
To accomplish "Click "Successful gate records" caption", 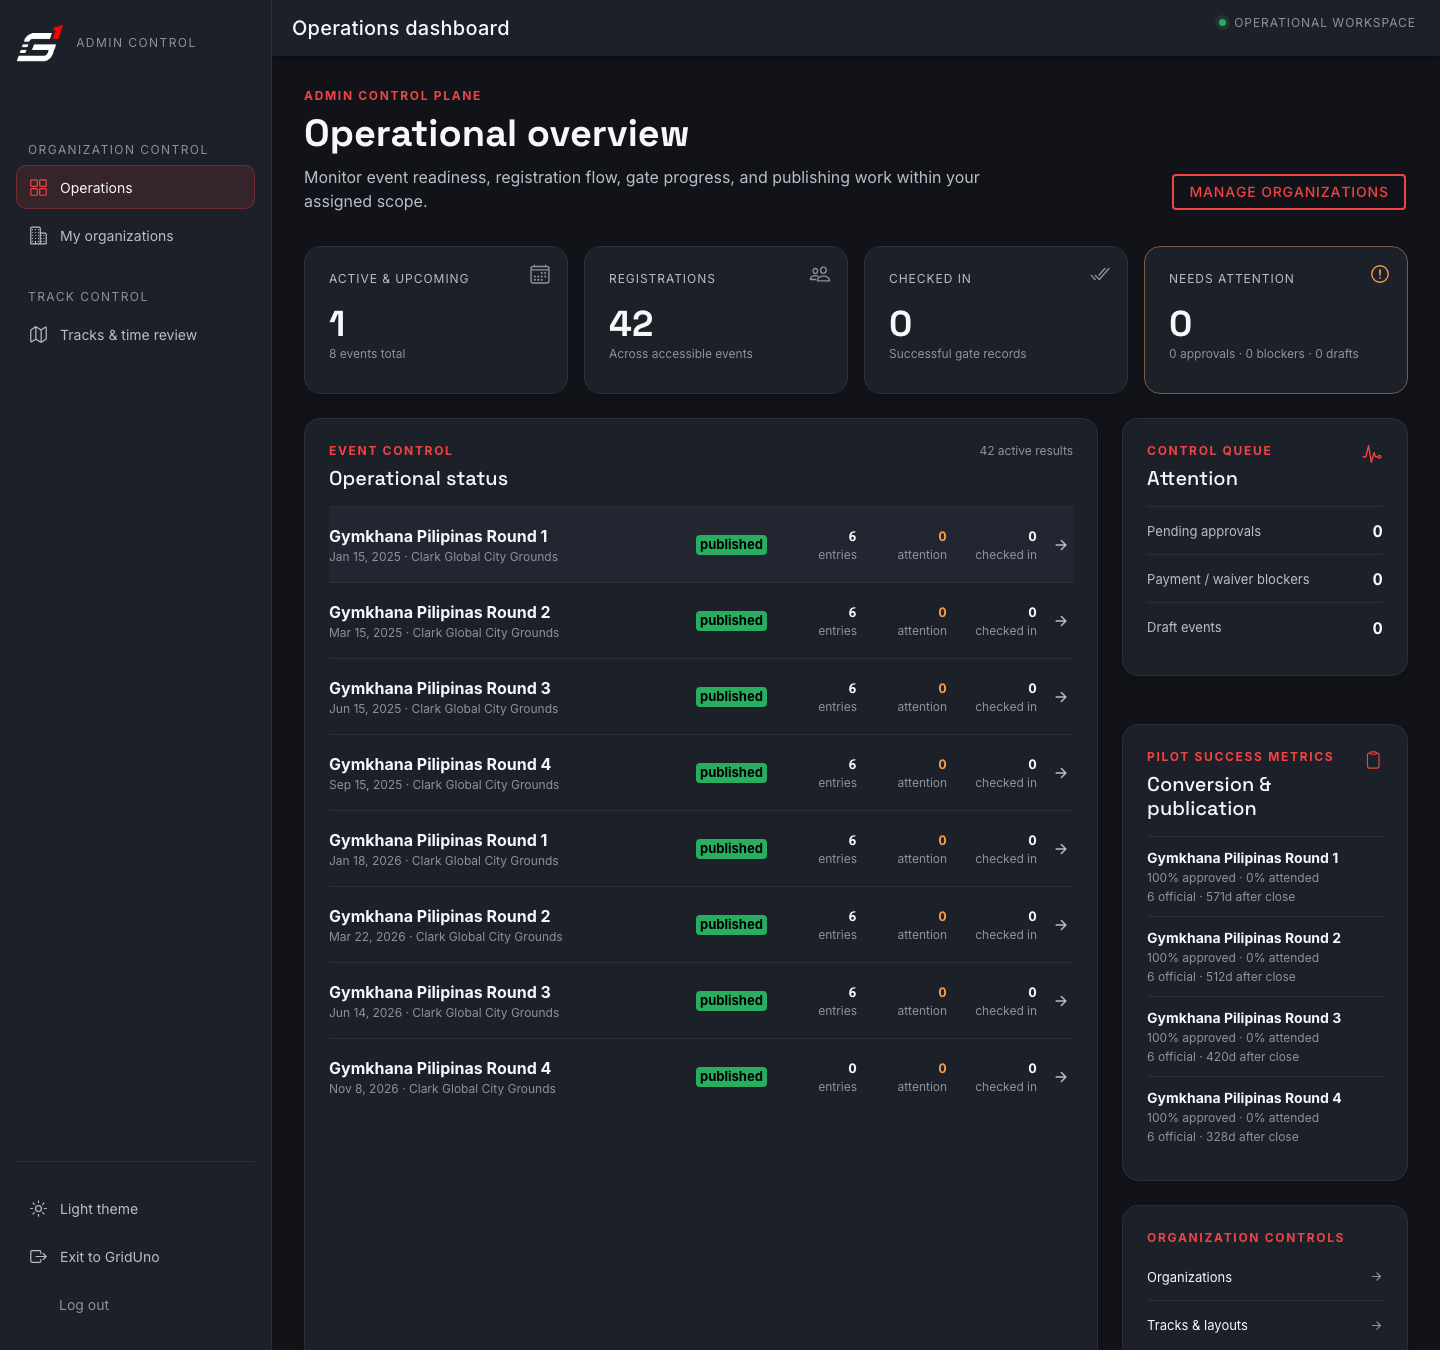I will click(x=958, y=354).
